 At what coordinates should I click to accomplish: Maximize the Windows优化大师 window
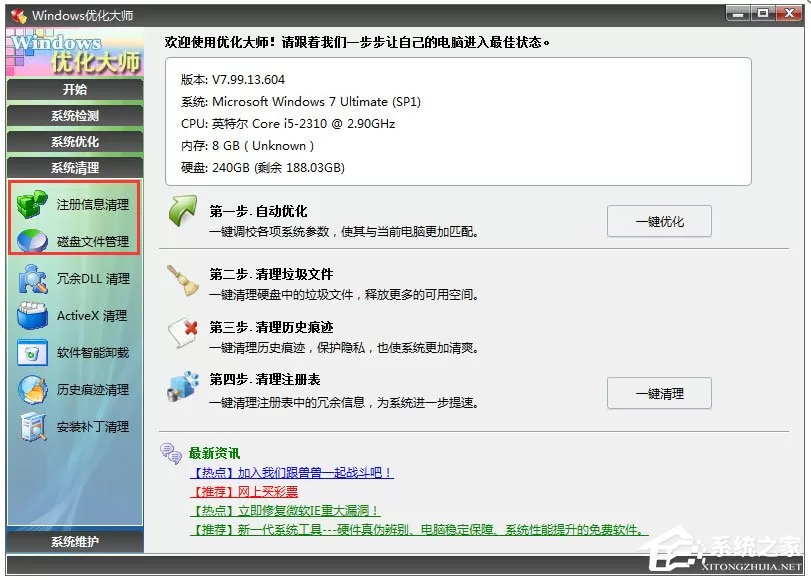(x=762, y=13)
